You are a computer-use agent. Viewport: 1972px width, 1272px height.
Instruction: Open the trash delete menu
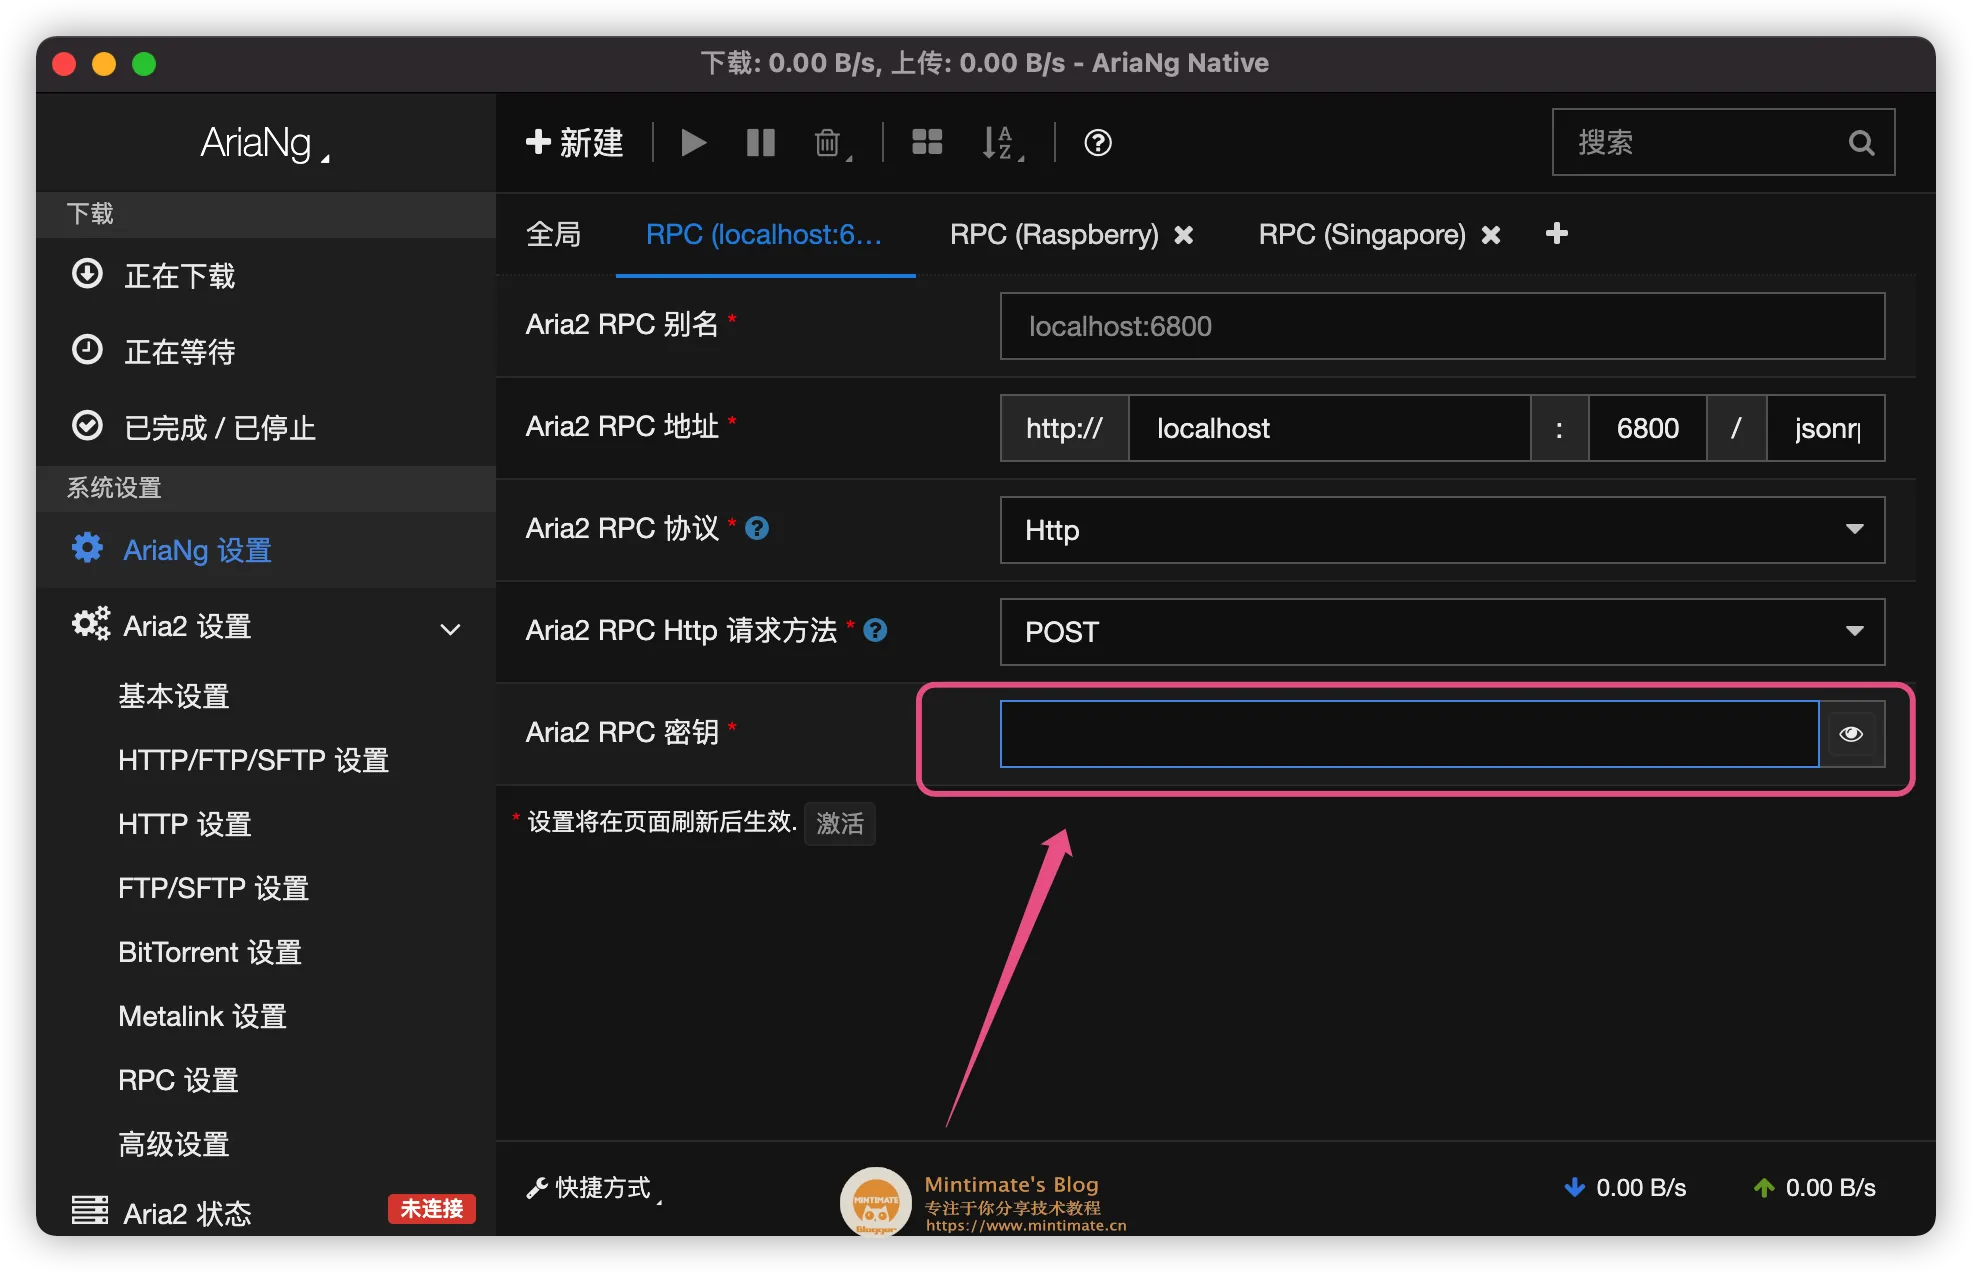832,143
